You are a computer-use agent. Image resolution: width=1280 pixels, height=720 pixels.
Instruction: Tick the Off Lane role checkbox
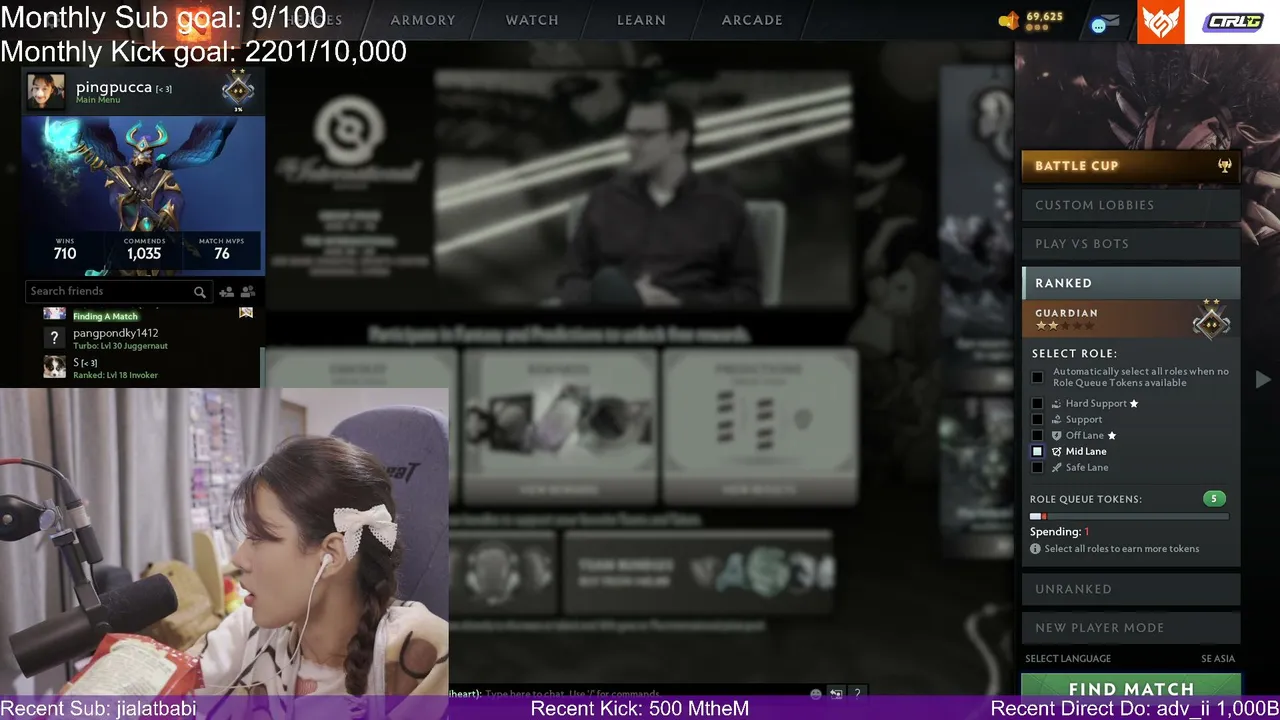(1037, 436)
